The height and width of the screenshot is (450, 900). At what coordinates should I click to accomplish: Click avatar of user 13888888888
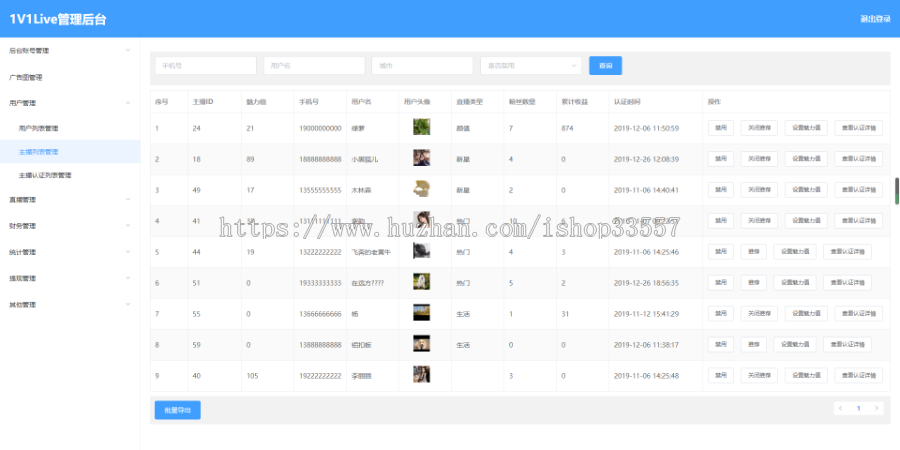[421, 344]
